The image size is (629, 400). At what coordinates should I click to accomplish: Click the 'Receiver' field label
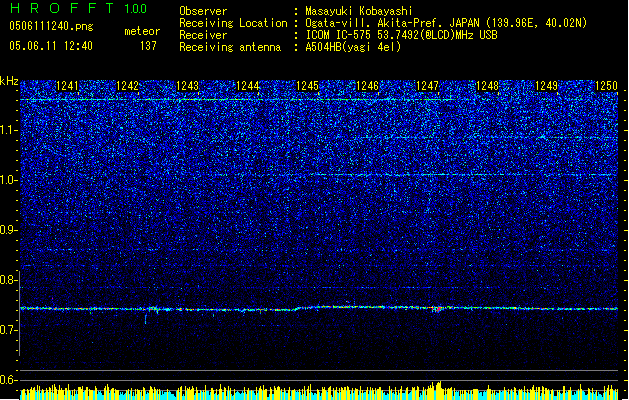tap(203, 35)
